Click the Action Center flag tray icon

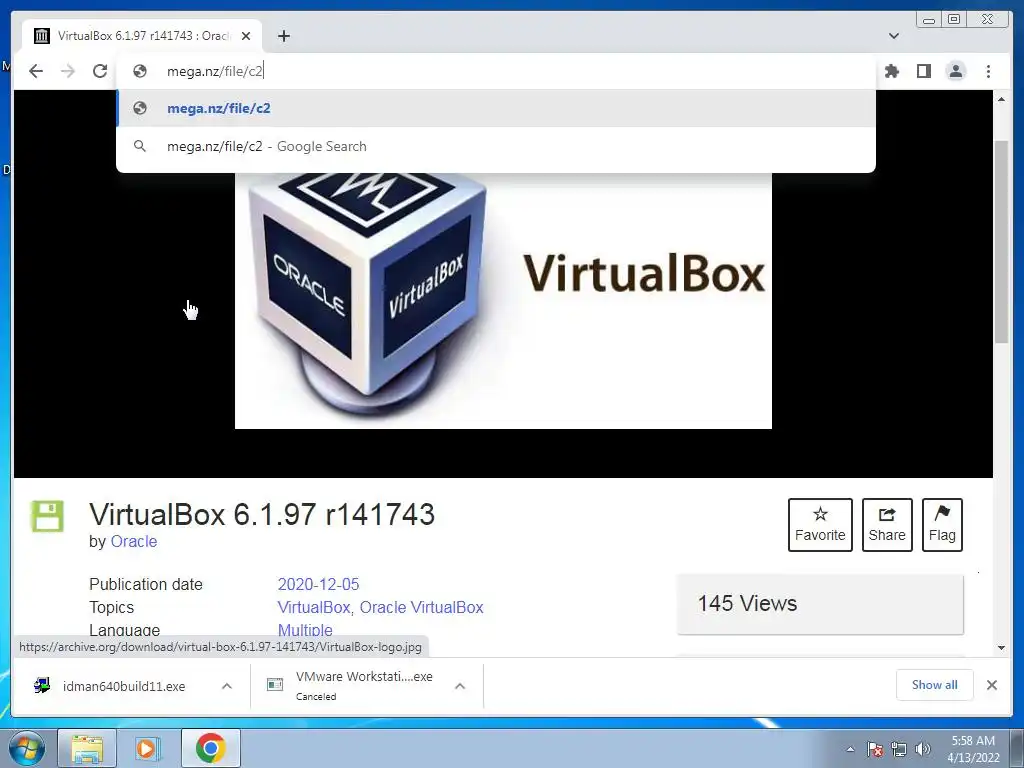[x=875, y=749]
